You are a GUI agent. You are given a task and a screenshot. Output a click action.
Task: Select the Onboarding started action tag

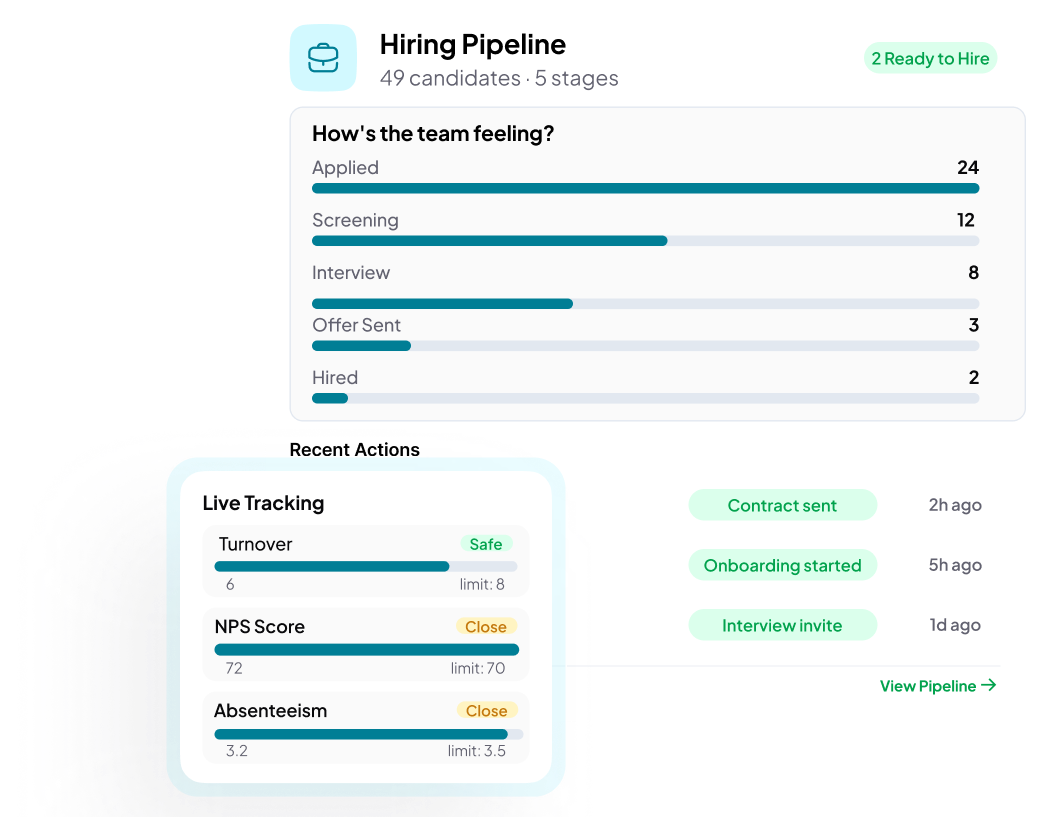(782, 565)
